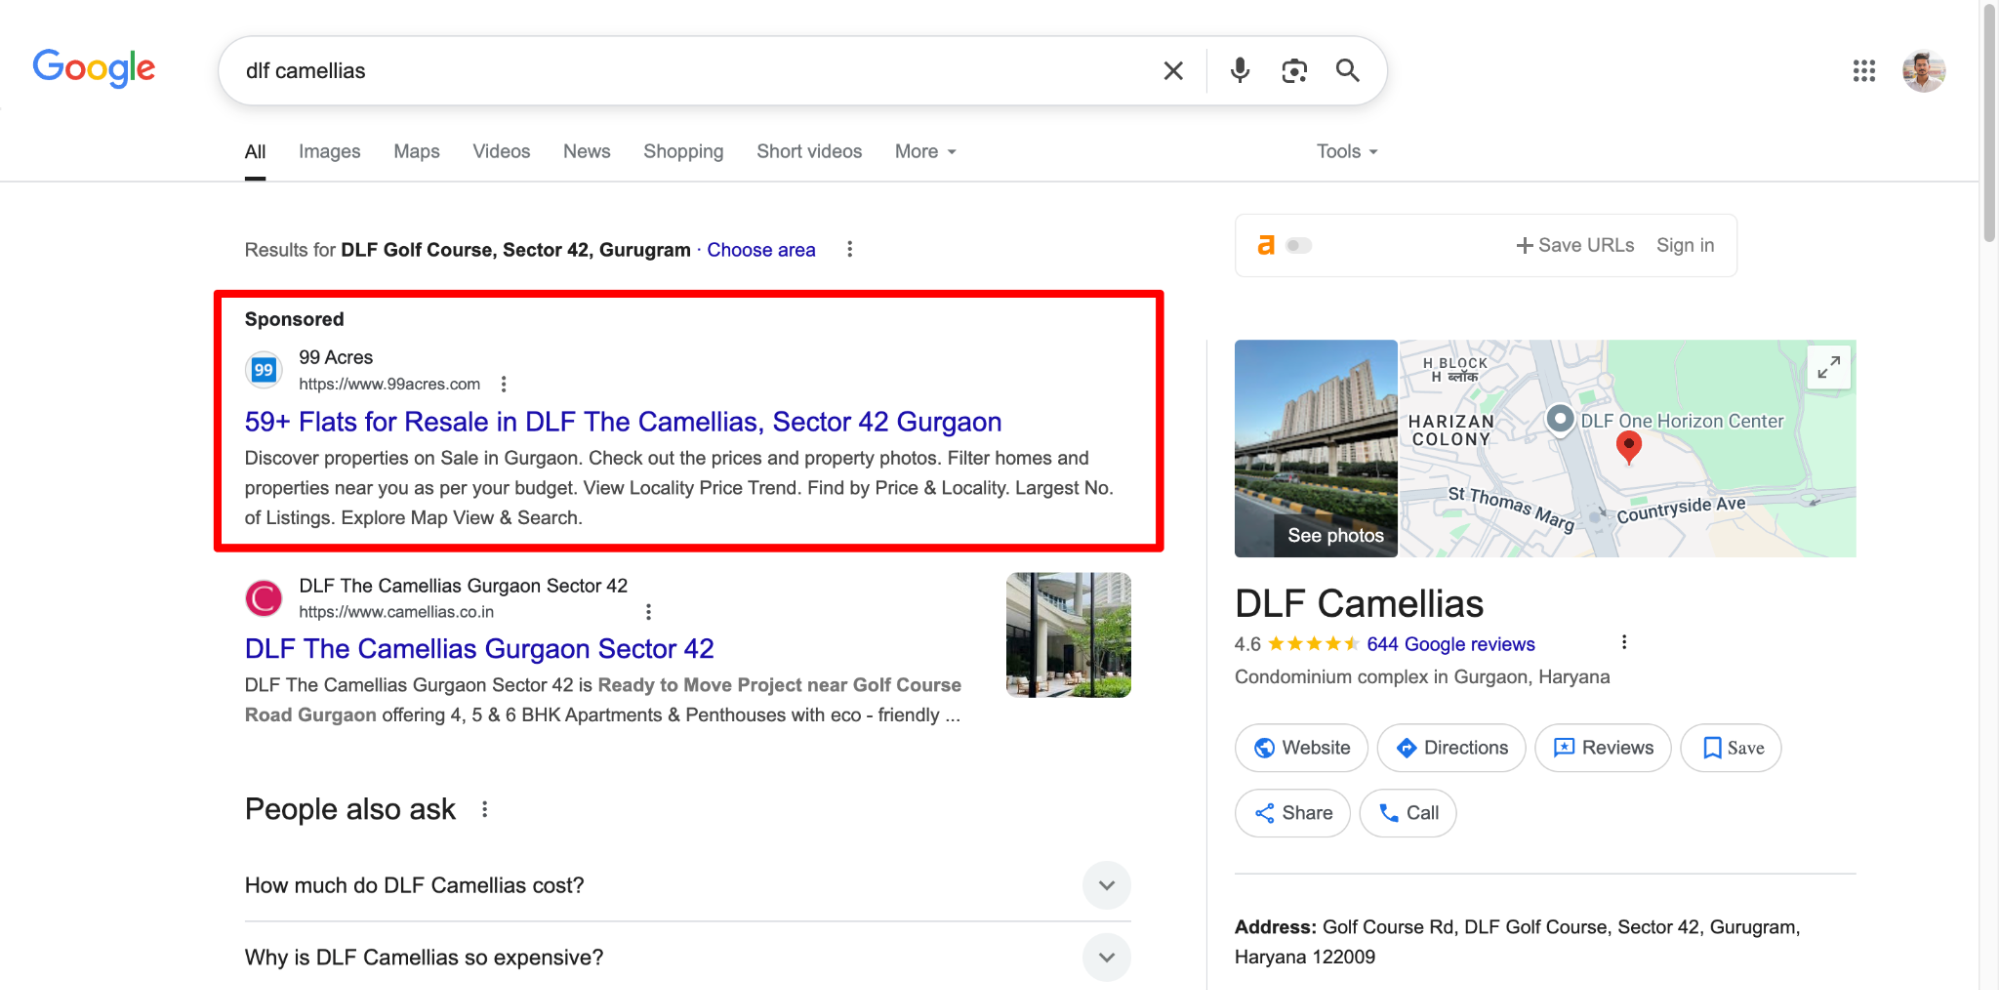This screenshot has height=990, width=1999.
Task: Switch to the Videos tab
Action: tap(501, 151)
